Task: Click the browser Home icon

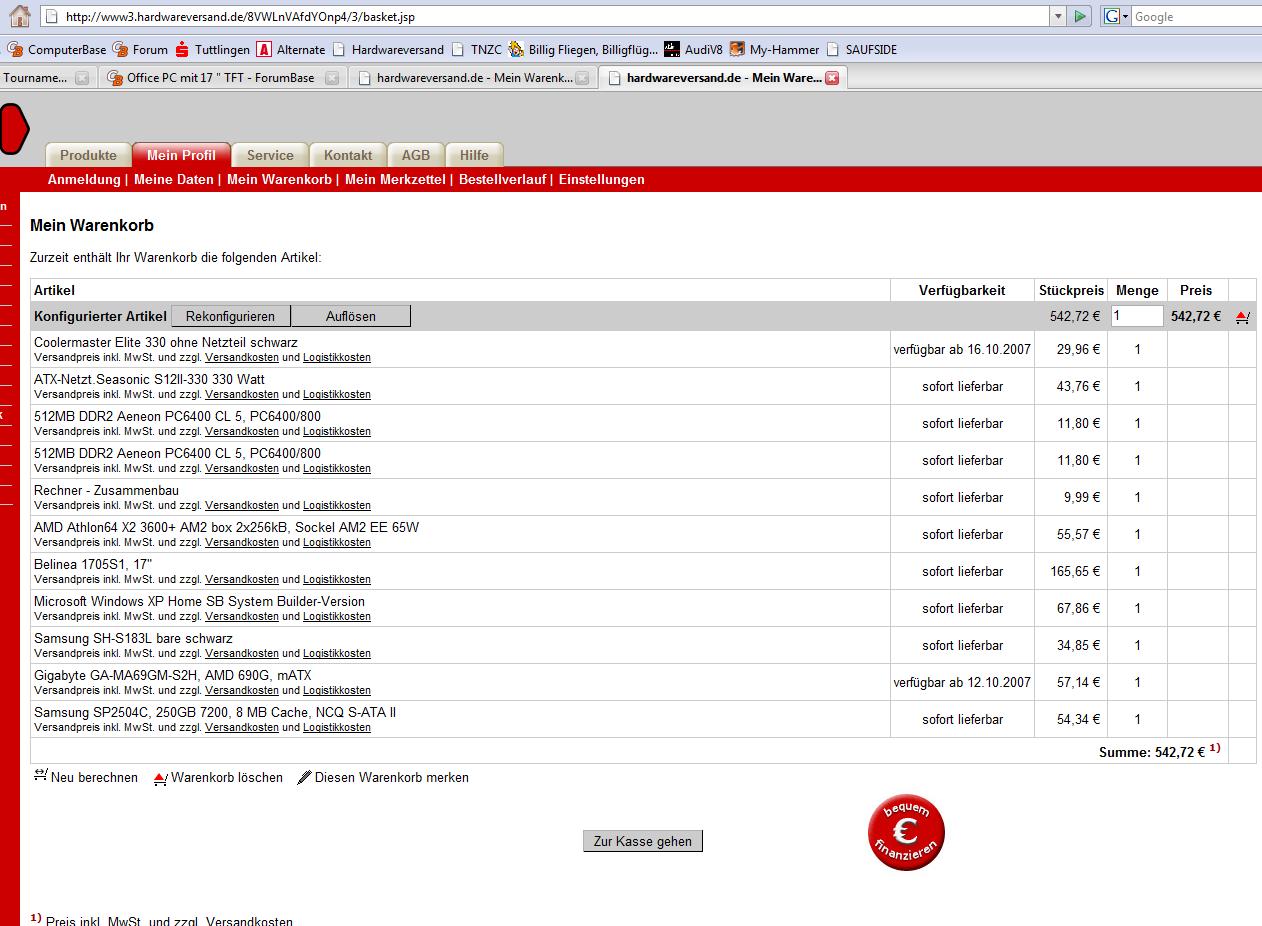Action: pyautogui.click(x=20, y=16)
